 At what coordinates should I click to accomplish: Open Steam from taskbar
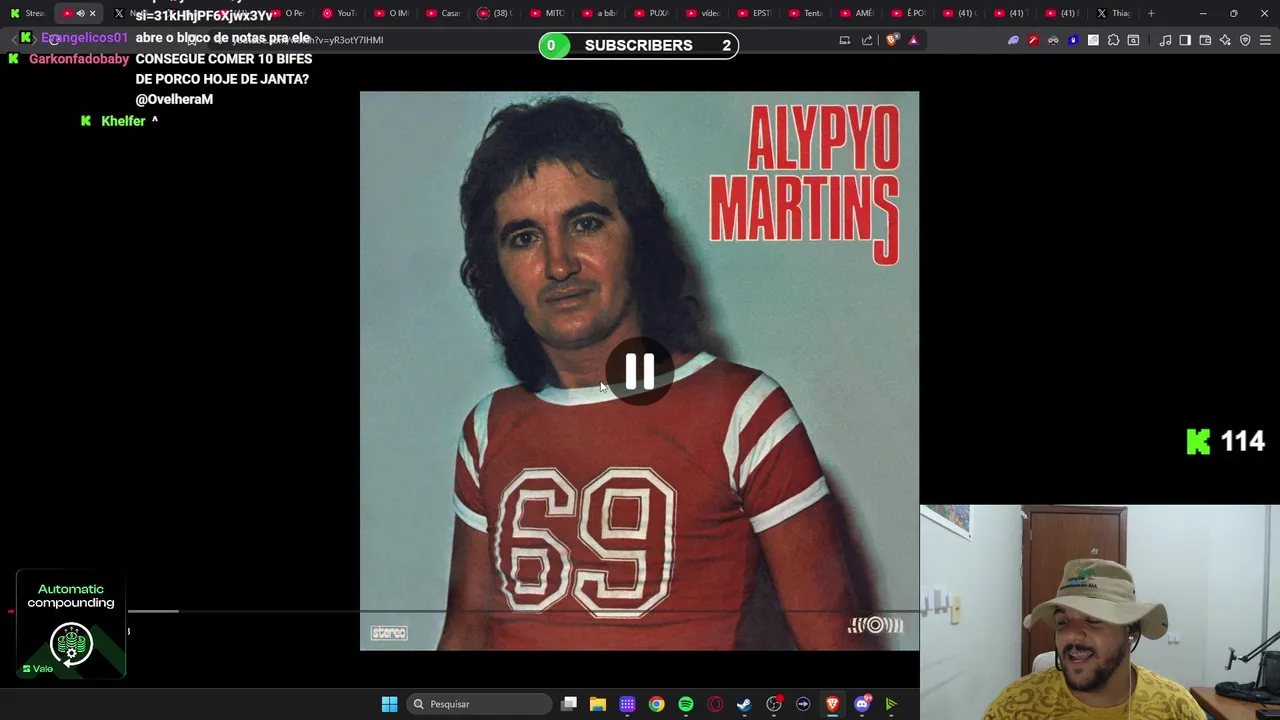tap(744, 704)
